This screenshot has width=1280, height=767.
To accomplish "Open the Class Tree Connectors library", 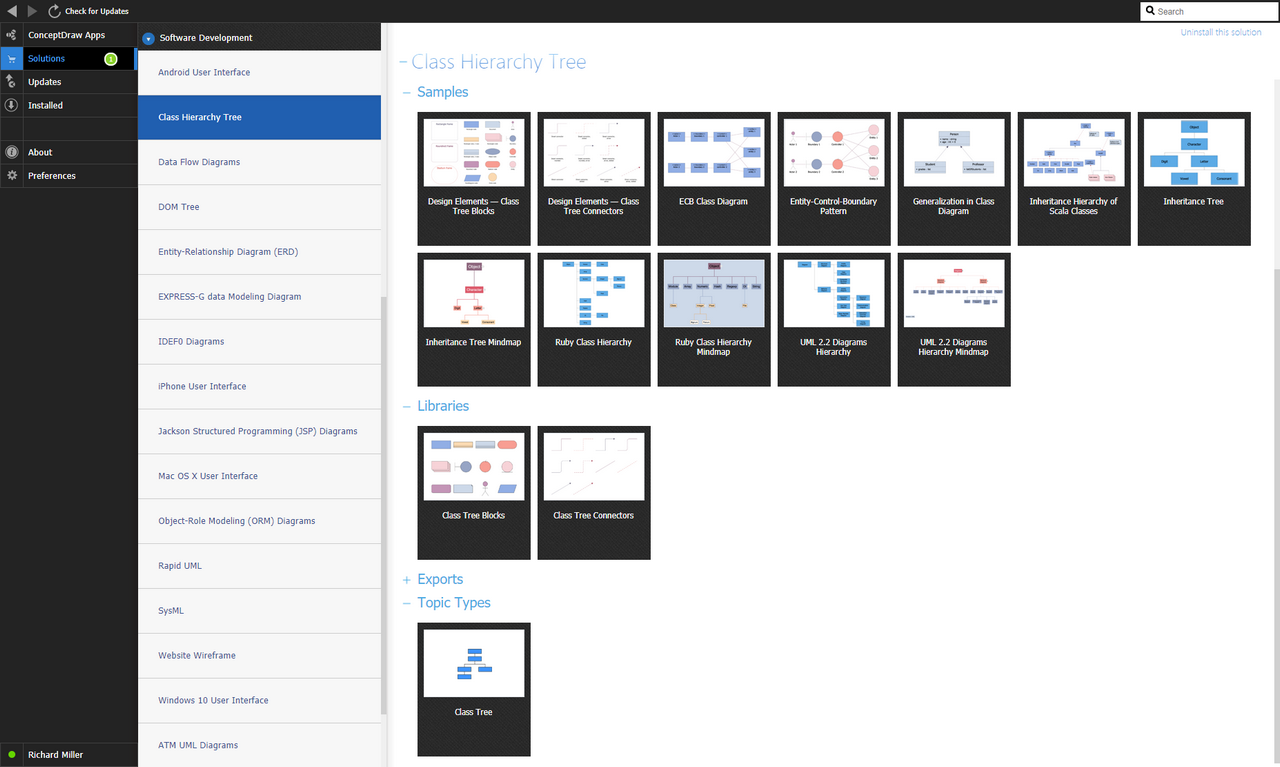I will (594, 493).
